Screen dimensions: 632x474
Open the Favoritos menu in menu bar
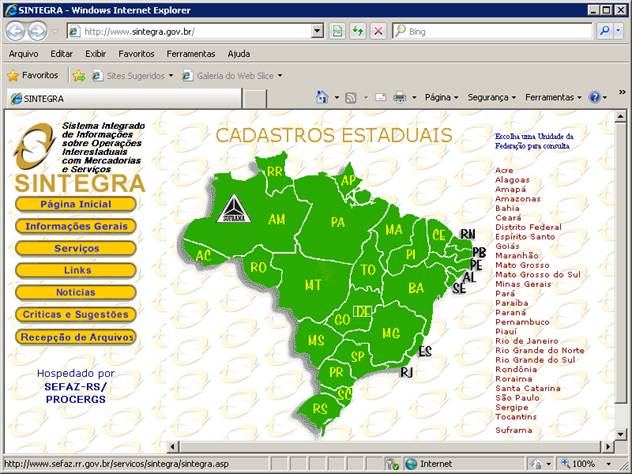click(x=136, y=54)
